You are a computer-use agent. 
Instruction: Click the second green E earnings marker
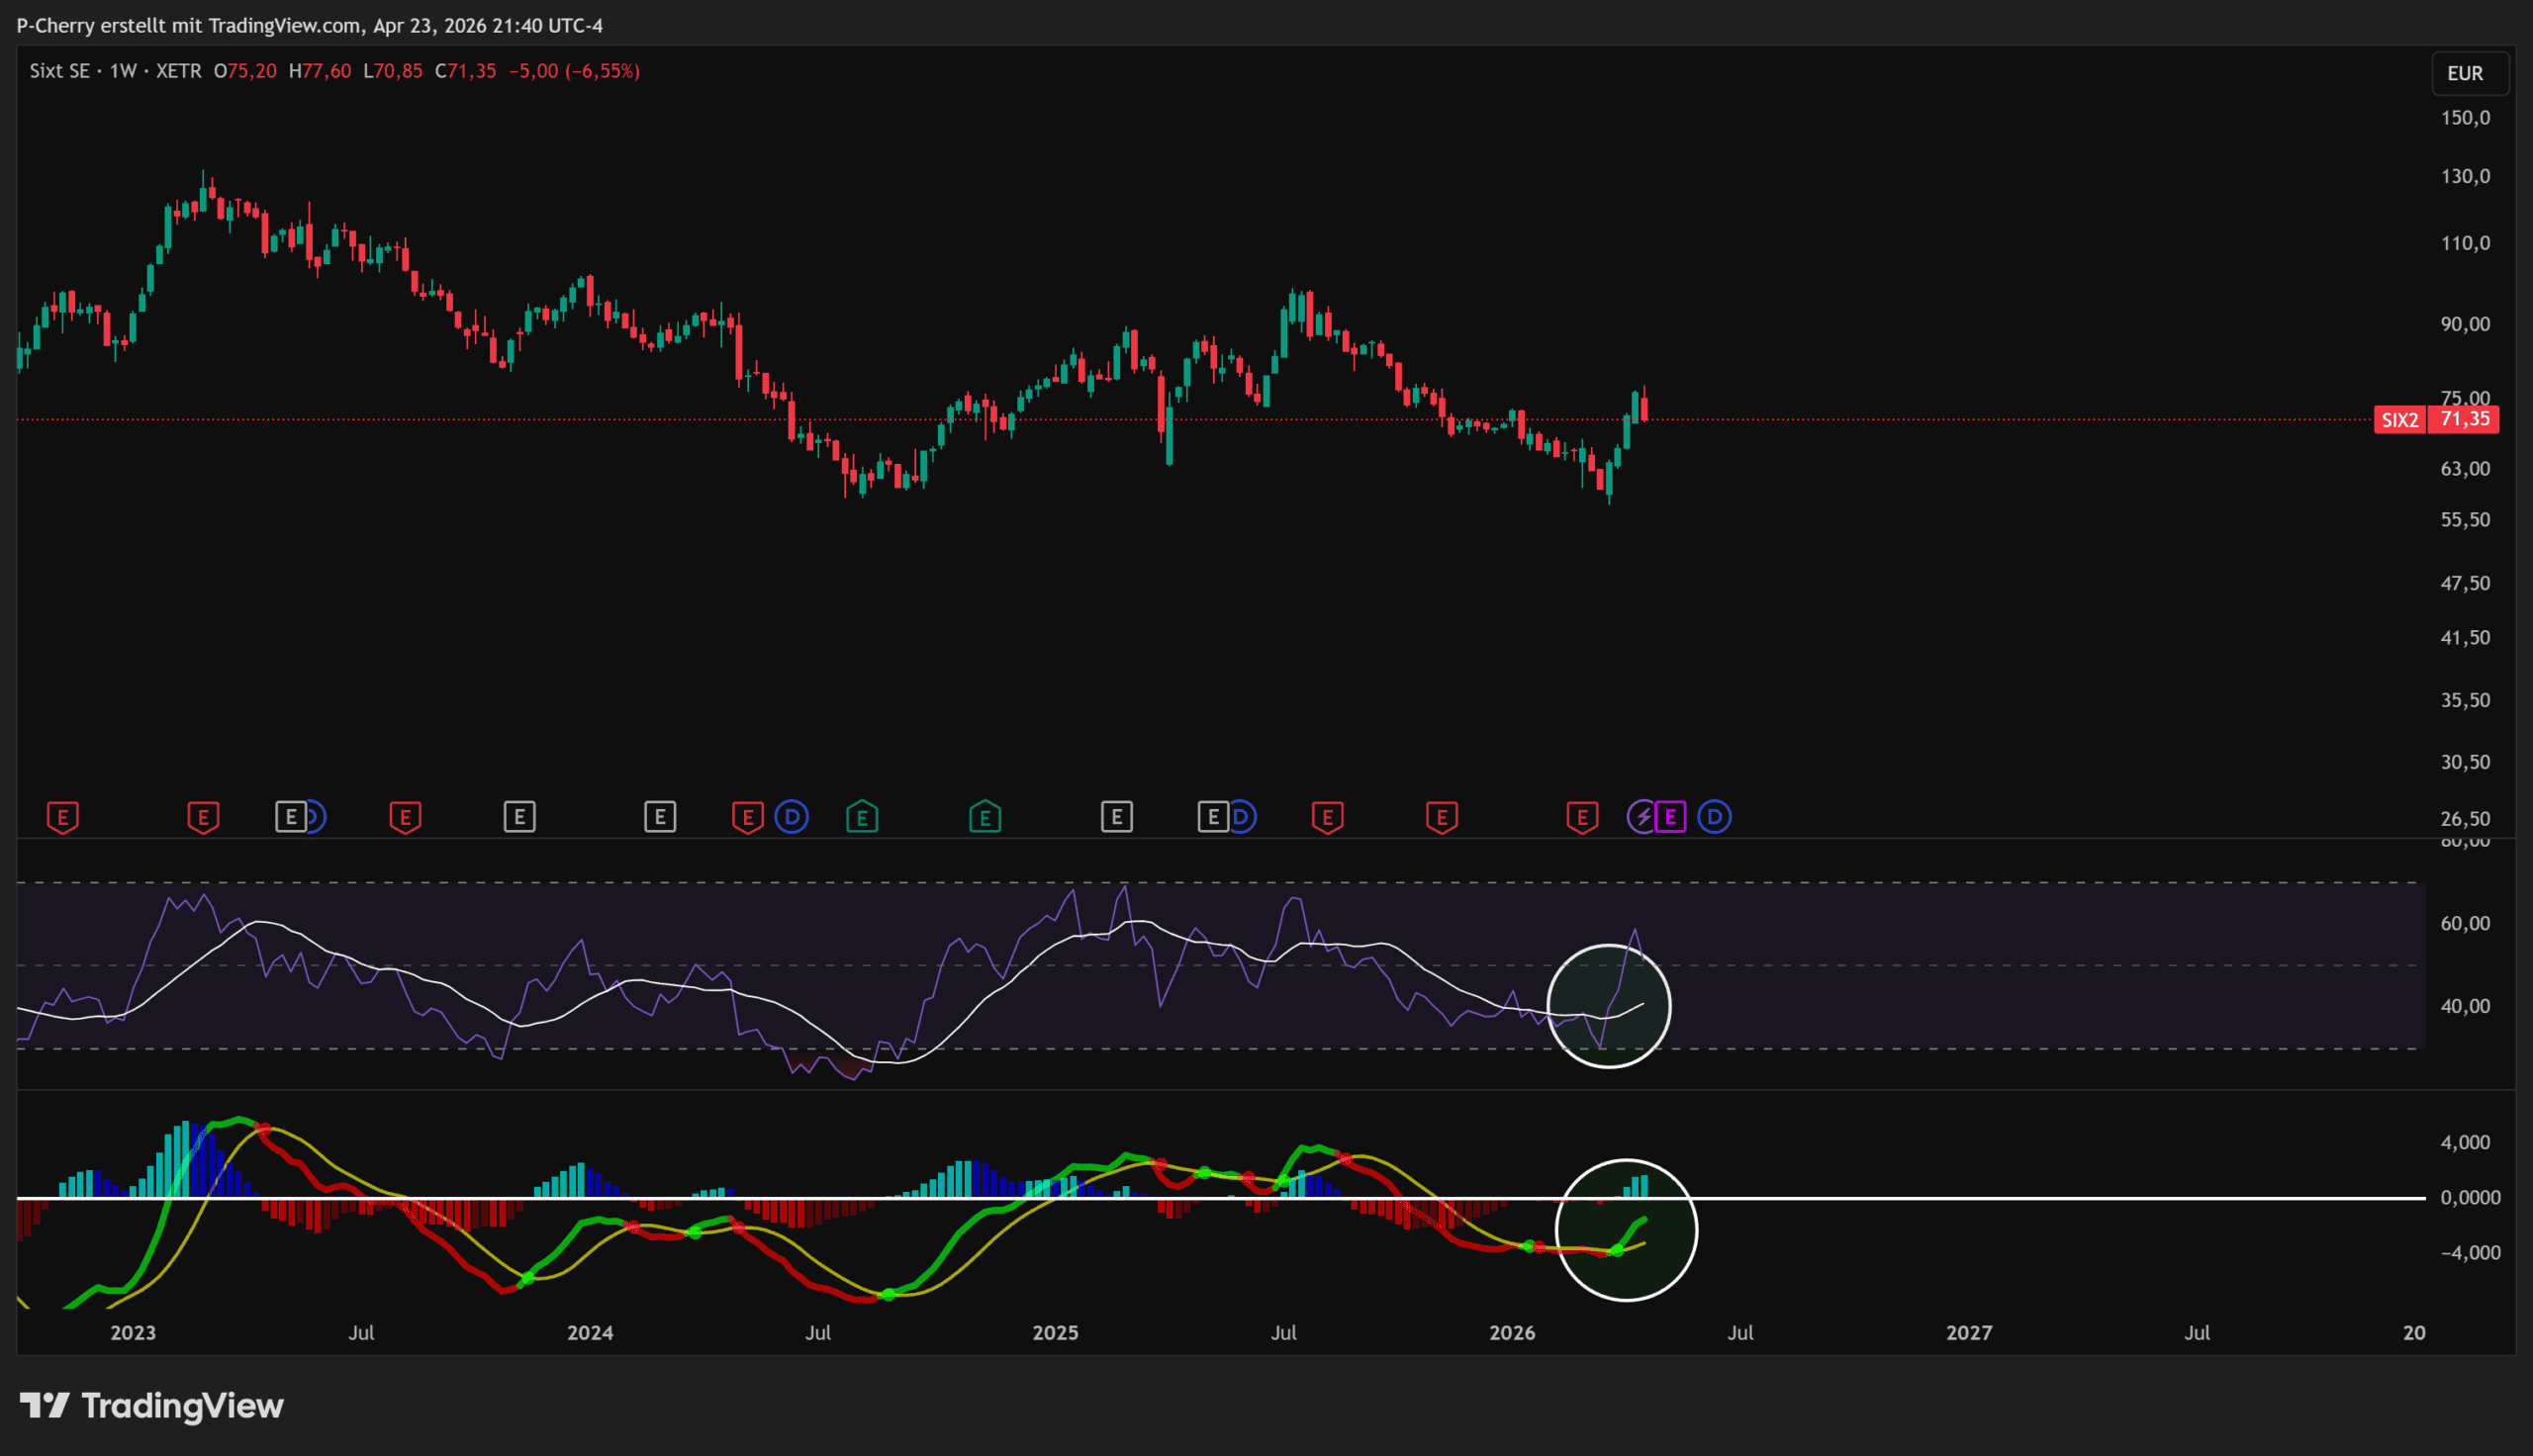tap(985, 817)
